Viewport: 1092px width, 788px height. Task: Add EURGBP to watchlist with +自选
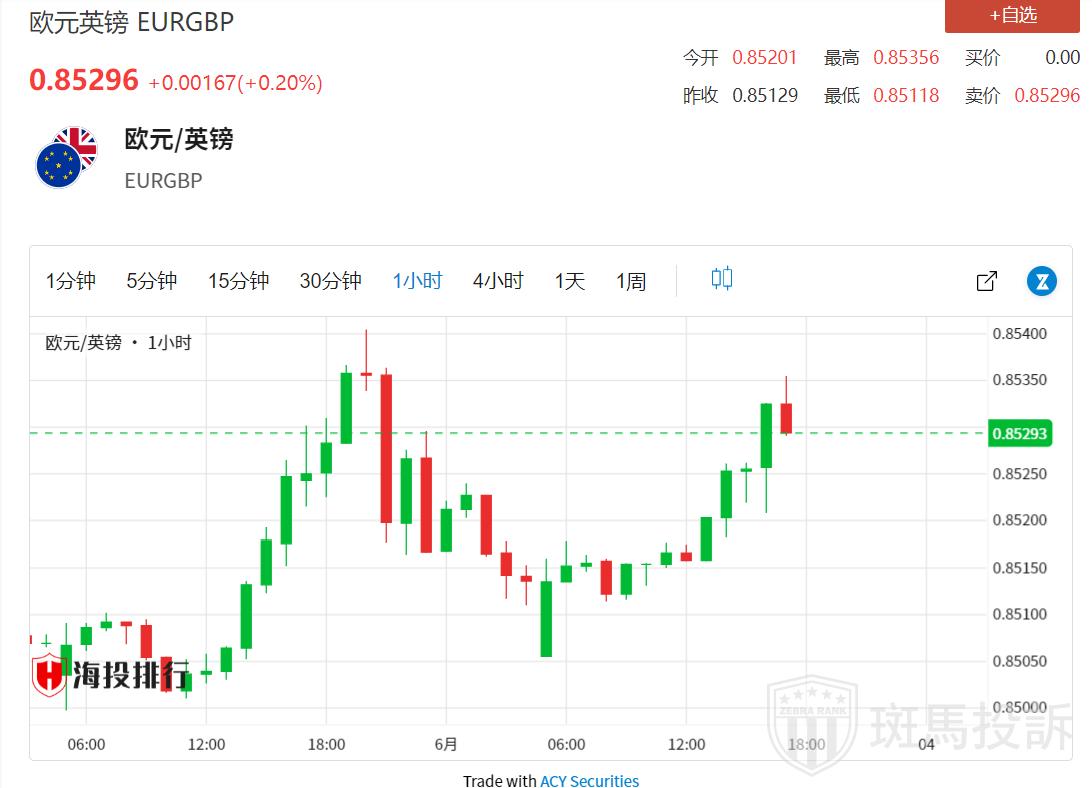point(1012,16)
